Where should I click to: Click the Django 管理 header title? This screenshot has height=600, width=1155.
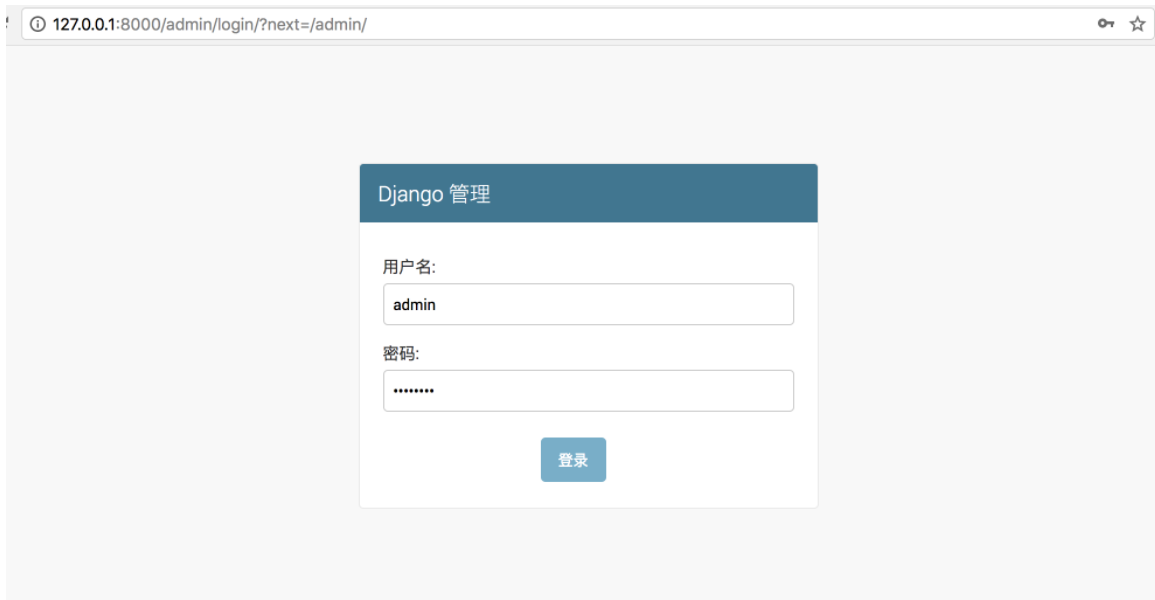click(434, 194)
